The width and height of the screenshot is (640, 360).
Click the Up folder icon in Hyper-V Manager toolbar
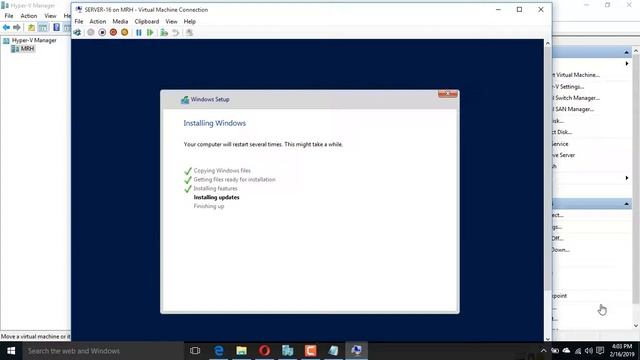point(31,27)
